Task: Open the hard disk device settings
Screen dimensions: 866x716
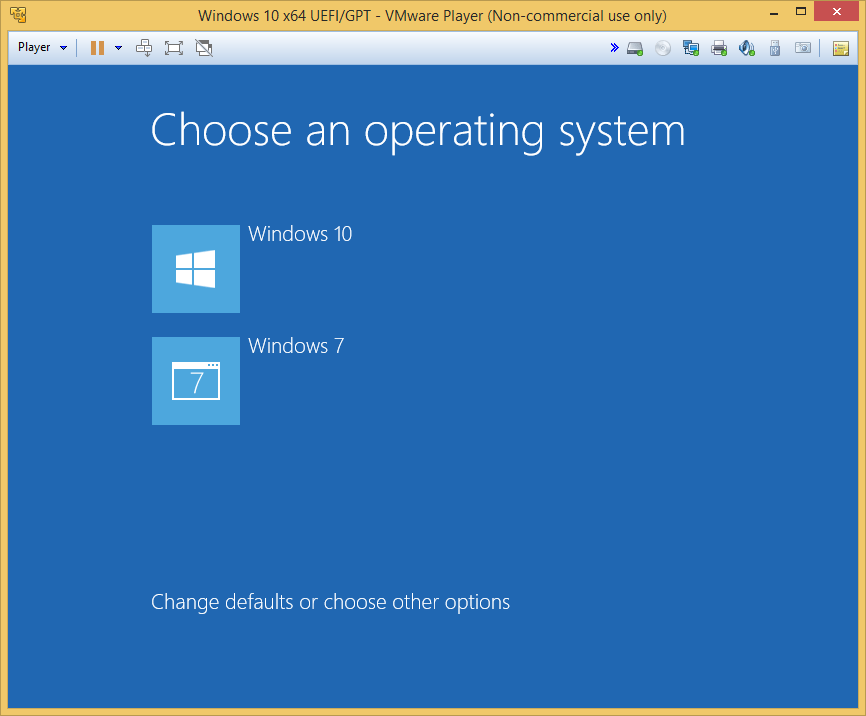Action: click(635, 47)
